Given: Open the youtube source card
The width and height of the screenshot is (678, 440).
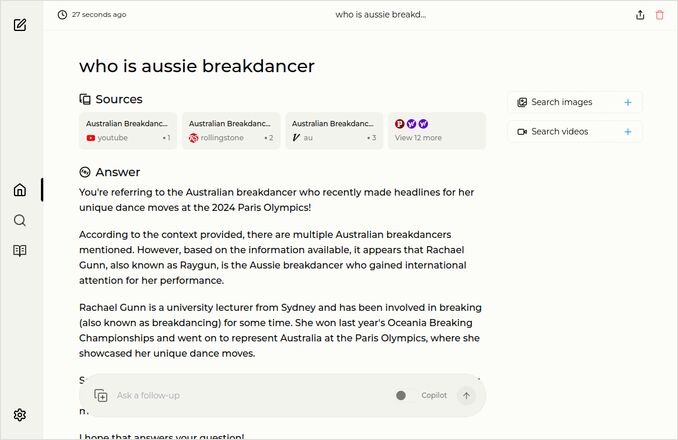Looking at the screenshot, I should pos(128,131).
